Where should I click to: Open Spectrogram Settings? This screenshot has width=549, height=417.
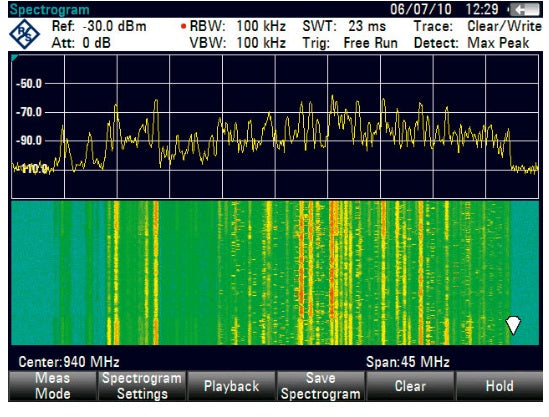[x=142, y=386]
